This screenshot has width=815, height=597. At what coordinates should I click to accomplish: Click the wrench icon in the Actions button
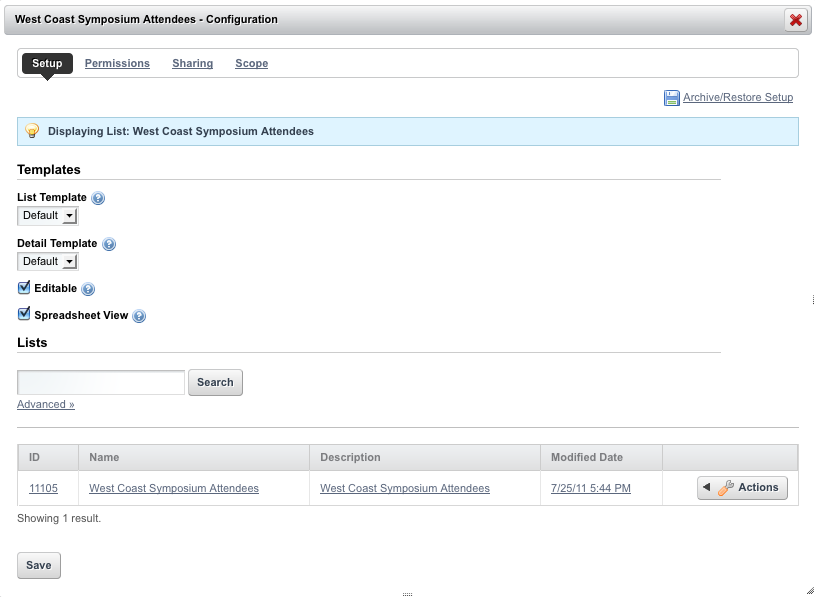[726, 488]
